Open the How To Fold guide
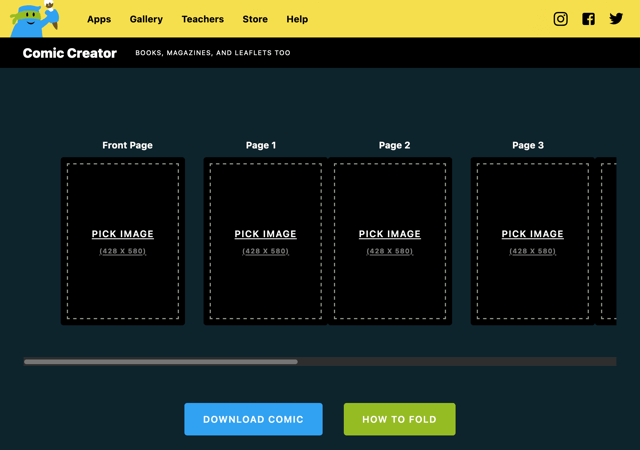640x450 pixels. click(400, 419)
